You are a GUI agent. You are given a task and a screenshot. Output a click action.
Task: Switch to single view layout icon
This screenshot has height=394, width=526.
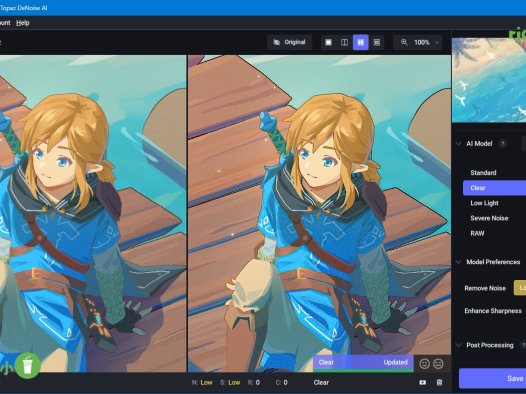pyautogui.click(x=328, y=42)
